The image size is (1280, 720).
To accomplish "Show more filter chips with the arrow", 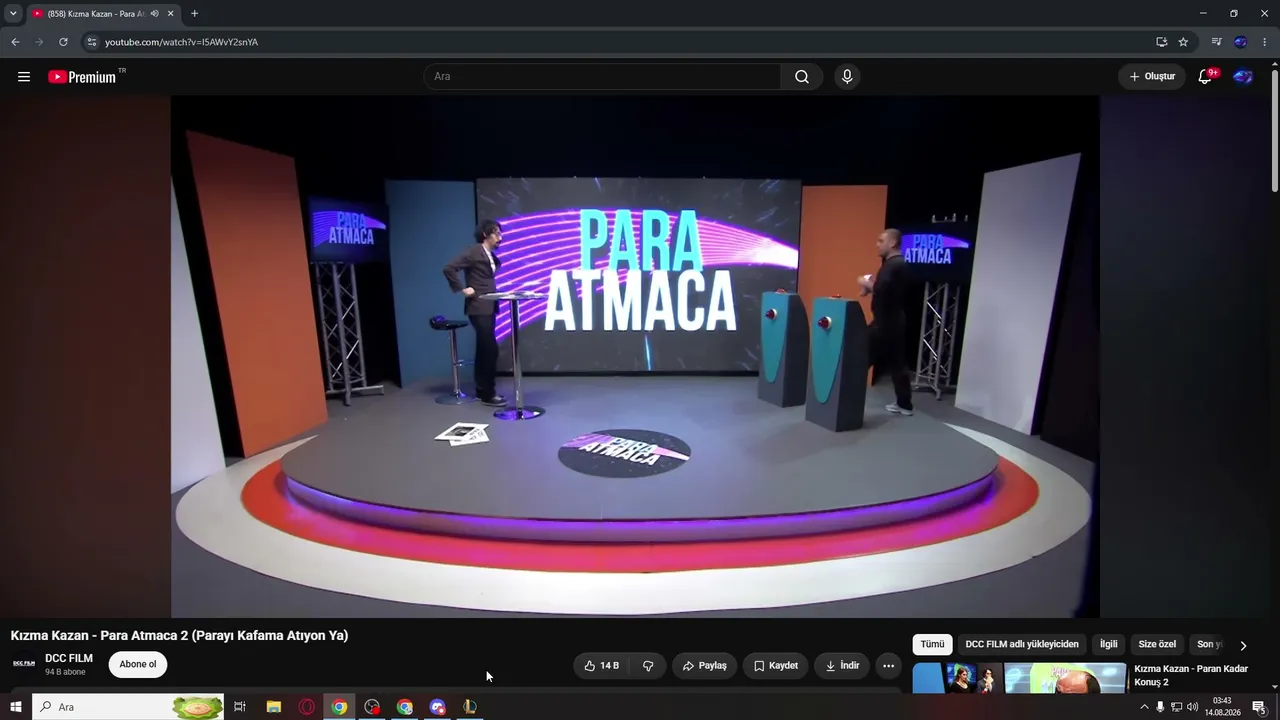I will coord(1243,645).
